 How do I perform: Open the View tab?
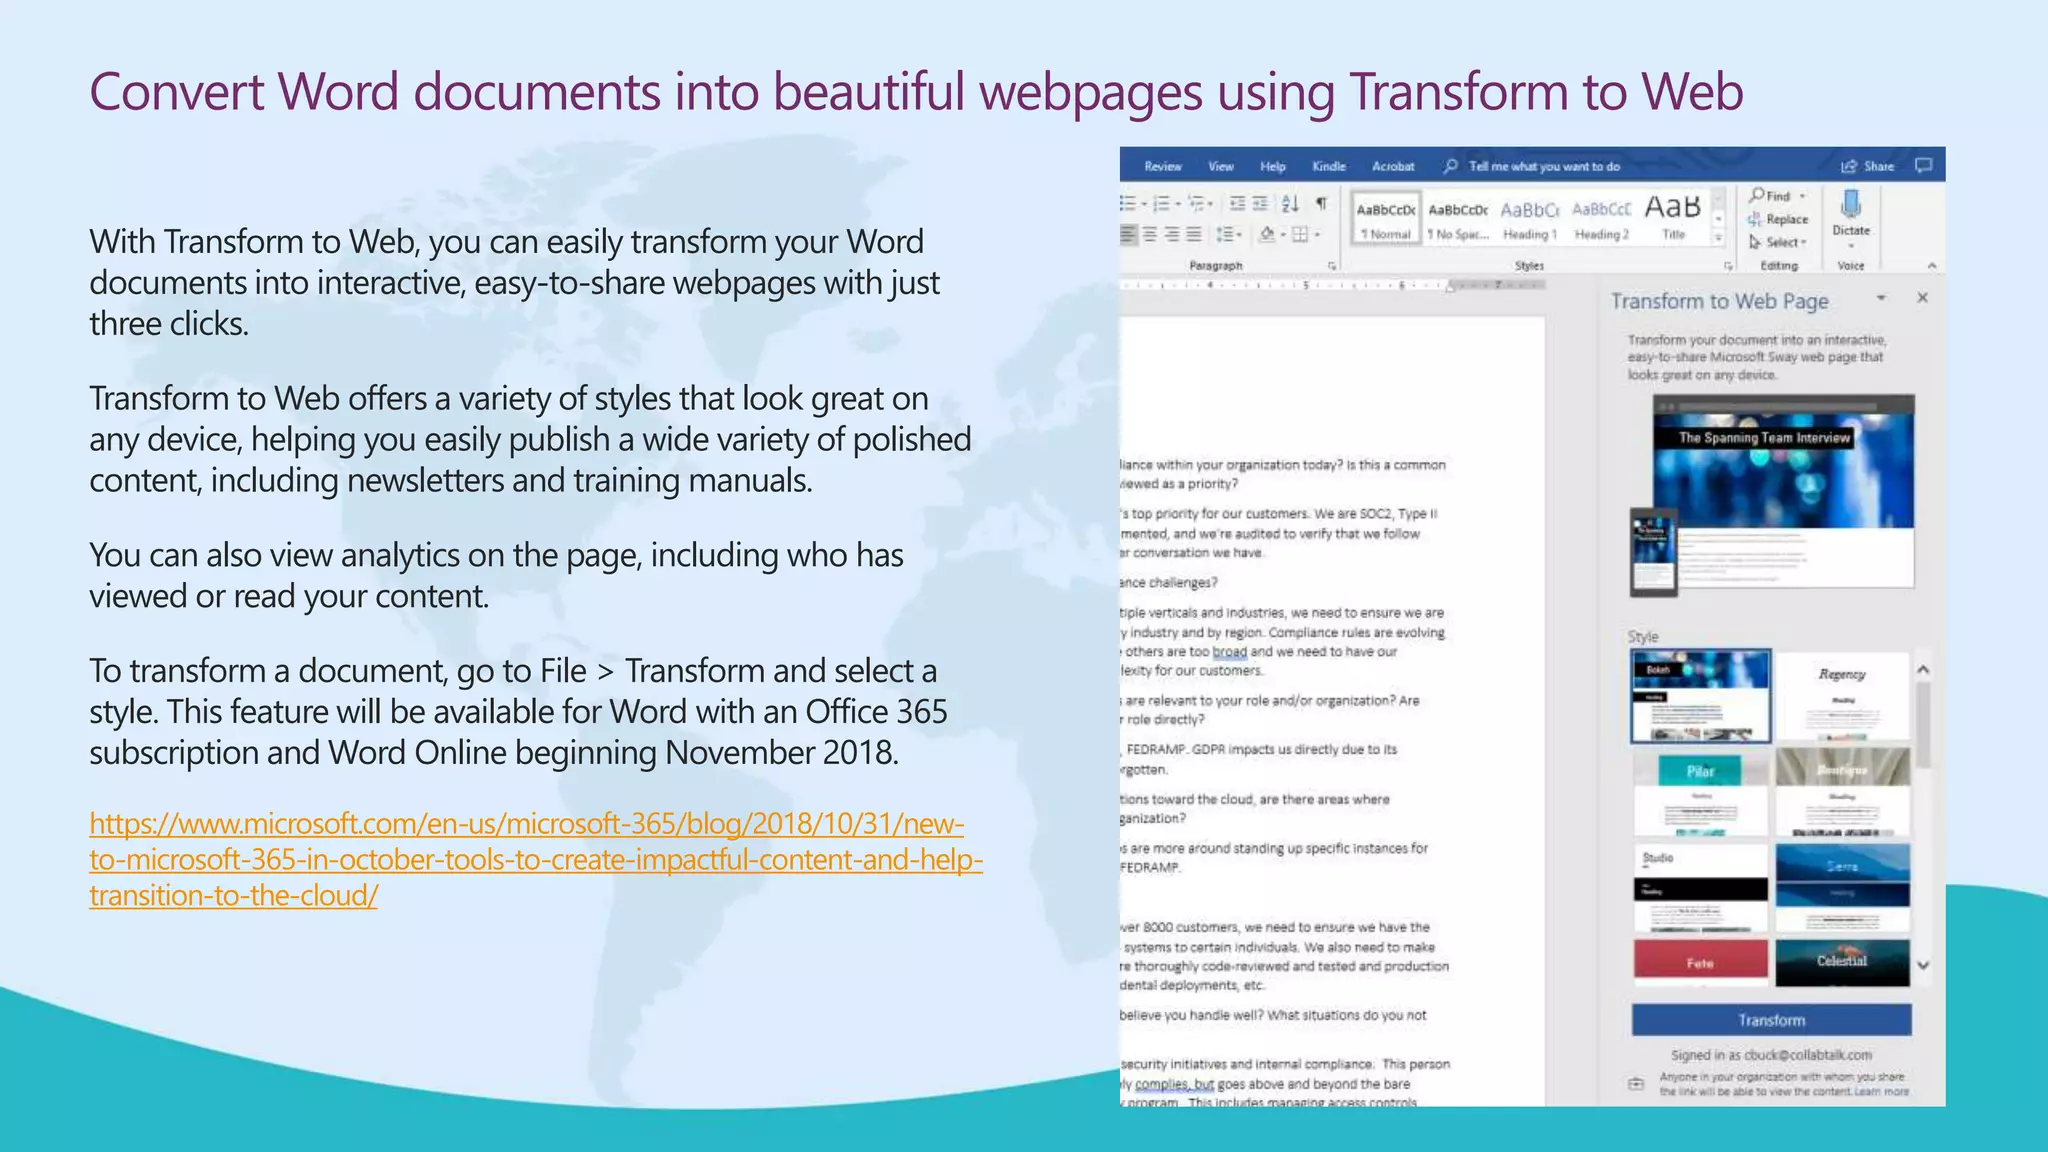tap(1221, 167)
